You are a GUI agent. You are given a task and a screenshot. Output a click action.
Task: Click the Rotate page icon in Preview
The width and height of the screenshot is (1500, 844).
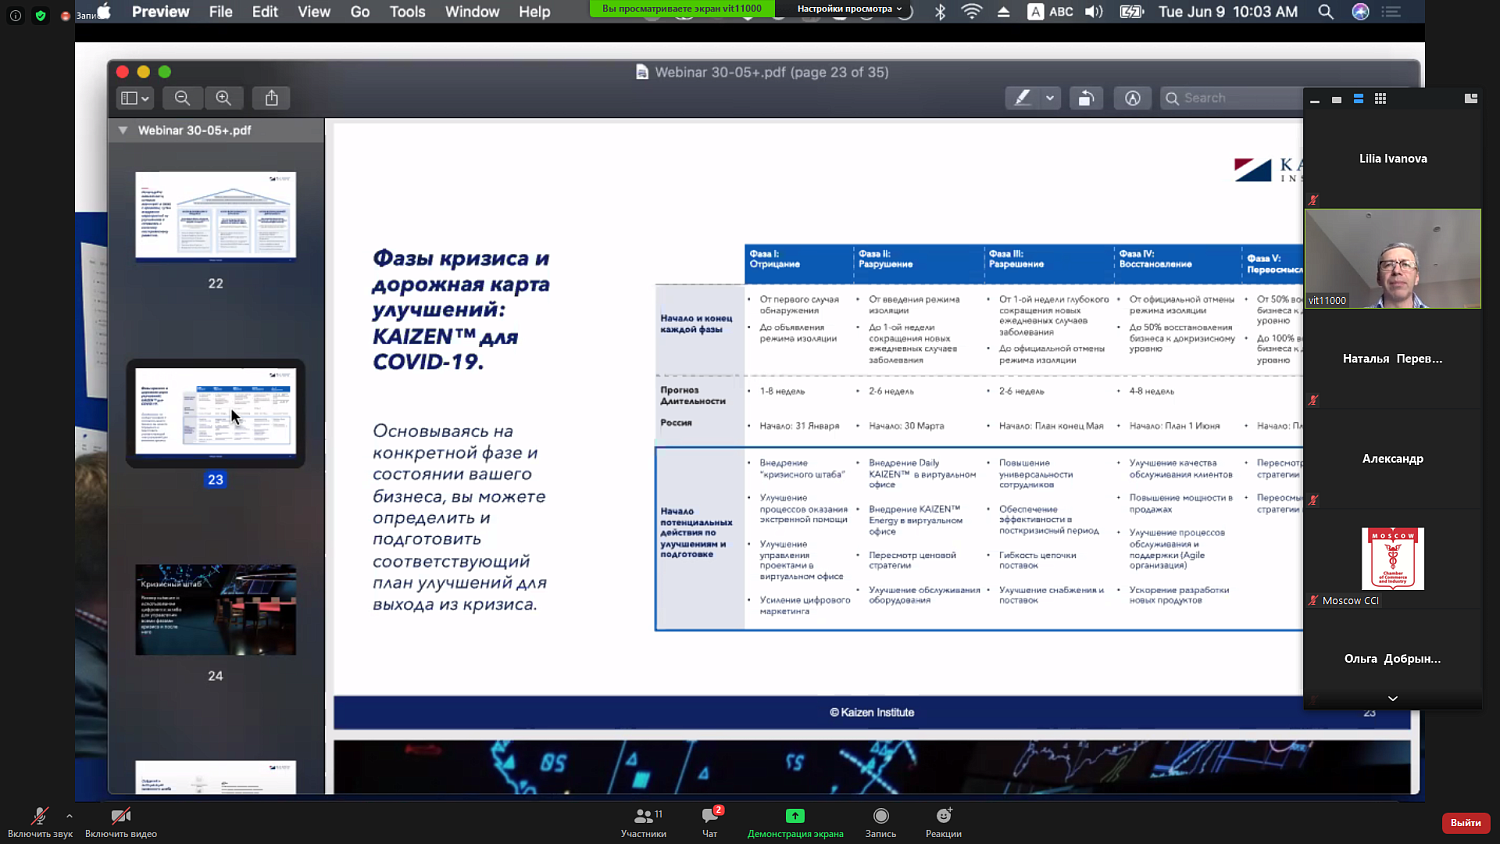pyautogui.click(x=1085, y=98)
